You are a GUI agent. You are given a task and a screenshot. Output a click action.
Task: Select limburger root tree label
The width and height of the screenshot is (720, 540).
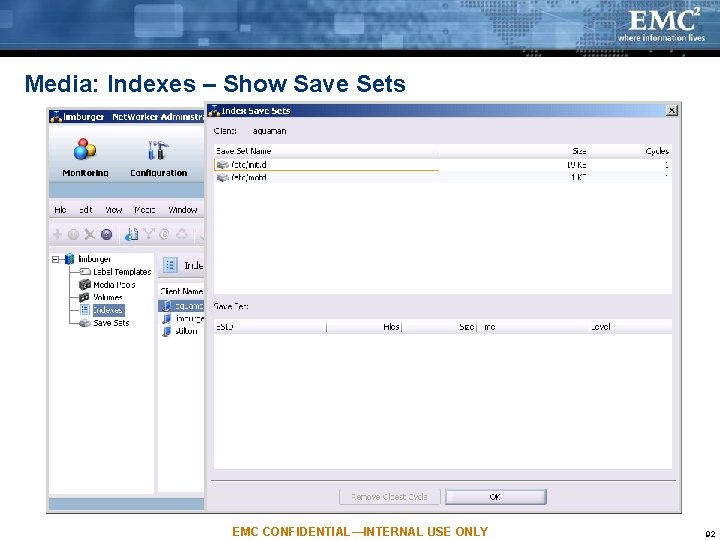pos(94,259)
